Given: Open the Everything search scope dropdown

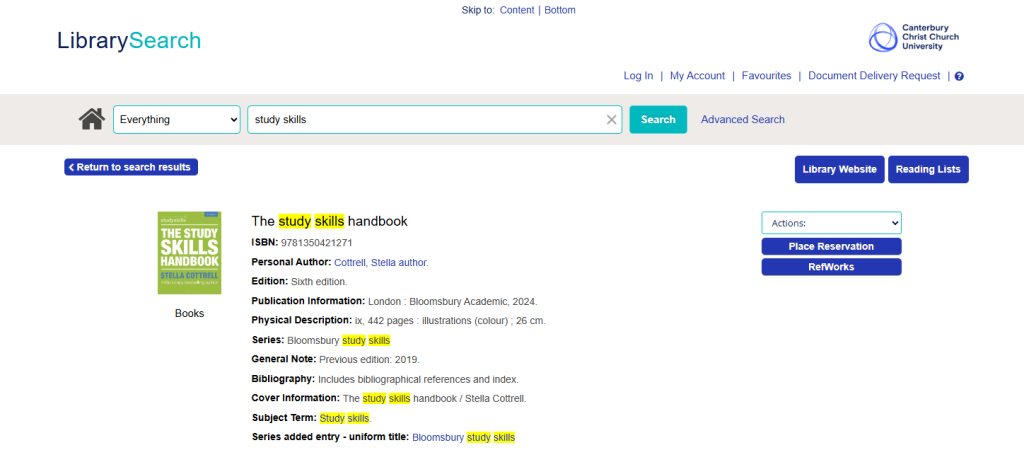Looking at the screenshot, I should tap(177, 120).
